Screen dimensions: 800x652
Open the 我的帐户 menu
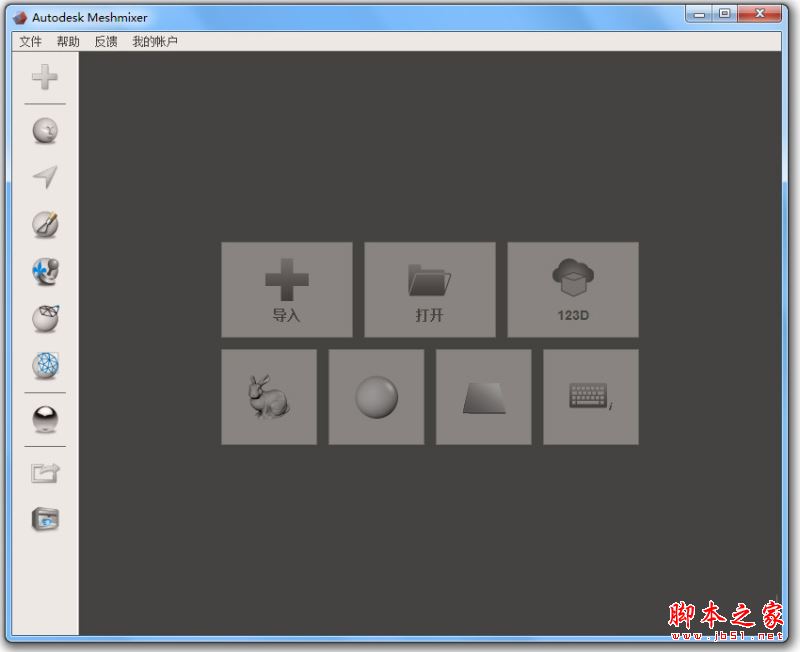[155, 41]
